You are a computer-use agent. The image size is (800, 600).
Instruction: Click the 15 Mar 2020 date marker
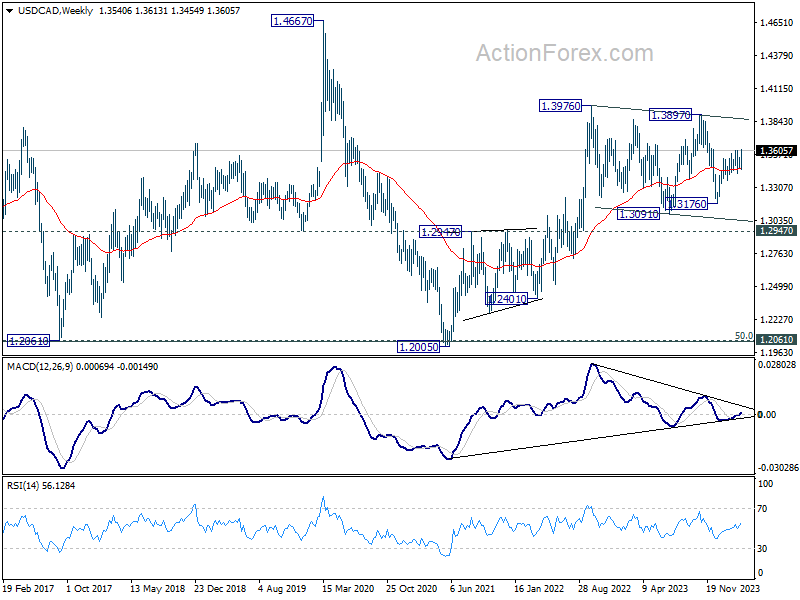(347, 588)
